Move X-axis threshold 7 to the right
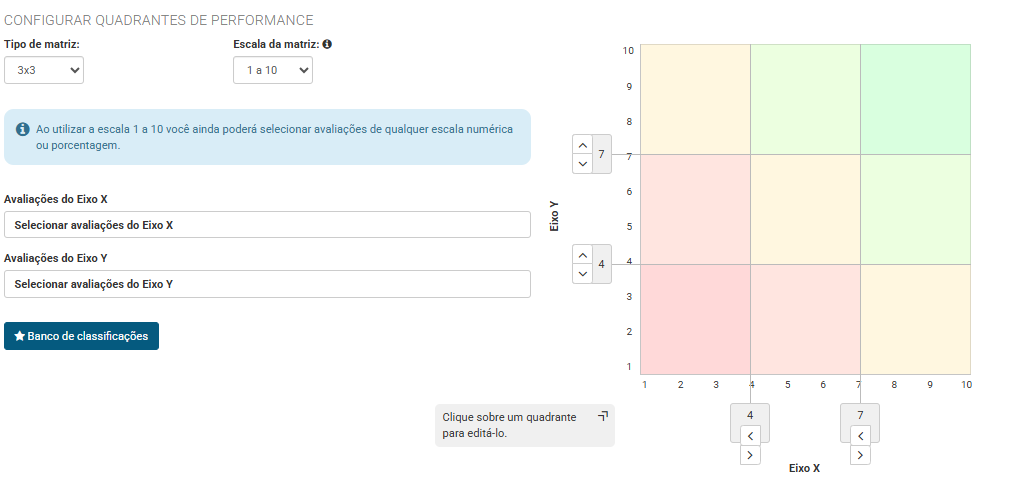Image resolution: width=1021 pixels, height=486 pixels. (861, 455)
